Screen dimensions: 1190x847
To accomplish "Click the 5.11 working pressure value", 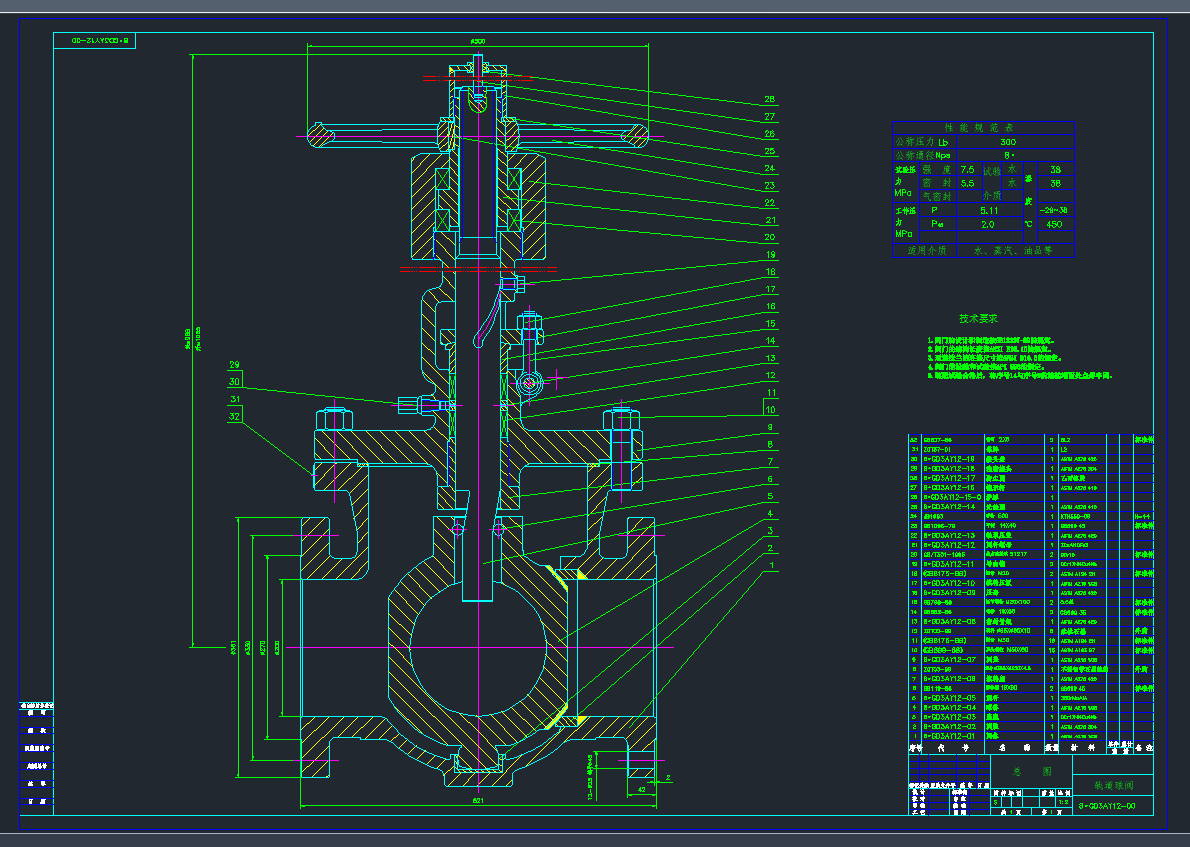I will coord(988,211).
